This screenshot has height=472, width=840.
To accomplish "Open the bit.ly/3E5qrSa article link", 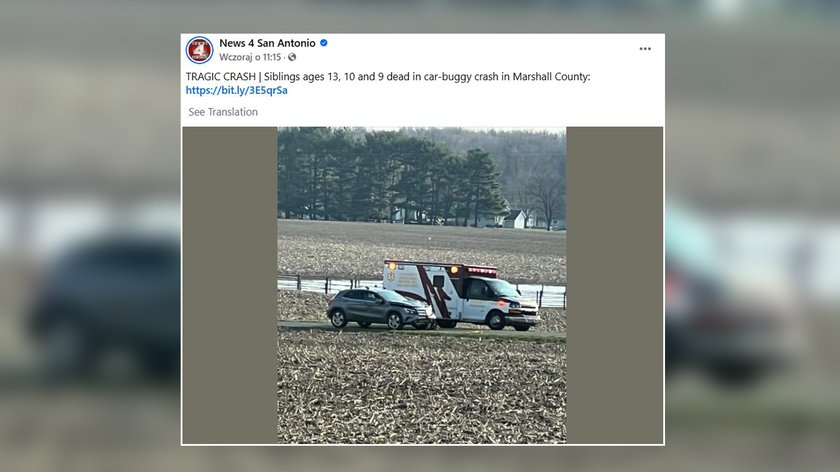I will pos(237,91).
